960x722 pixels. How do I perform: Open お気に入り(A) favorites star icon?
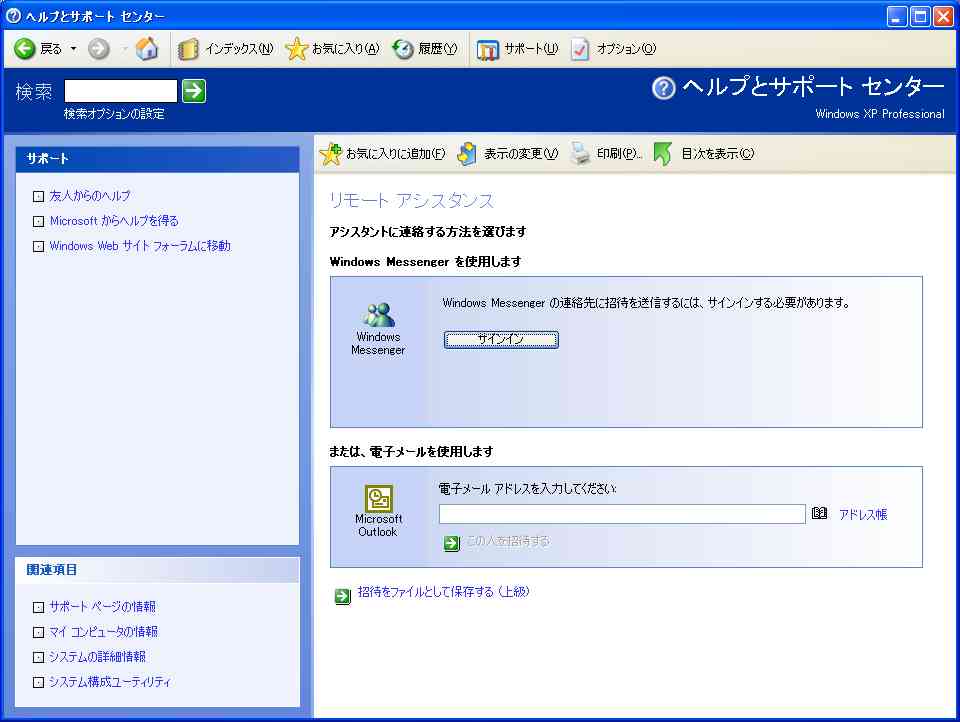click(297, 49)
